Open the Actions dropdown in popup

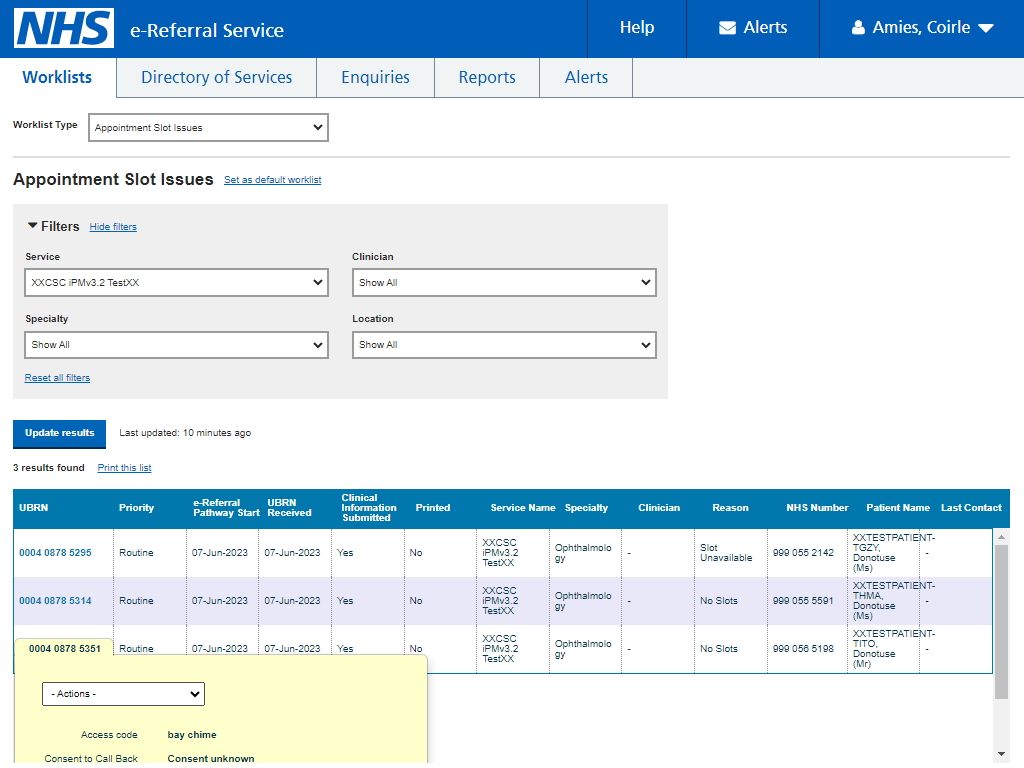[x=123, y=694]
